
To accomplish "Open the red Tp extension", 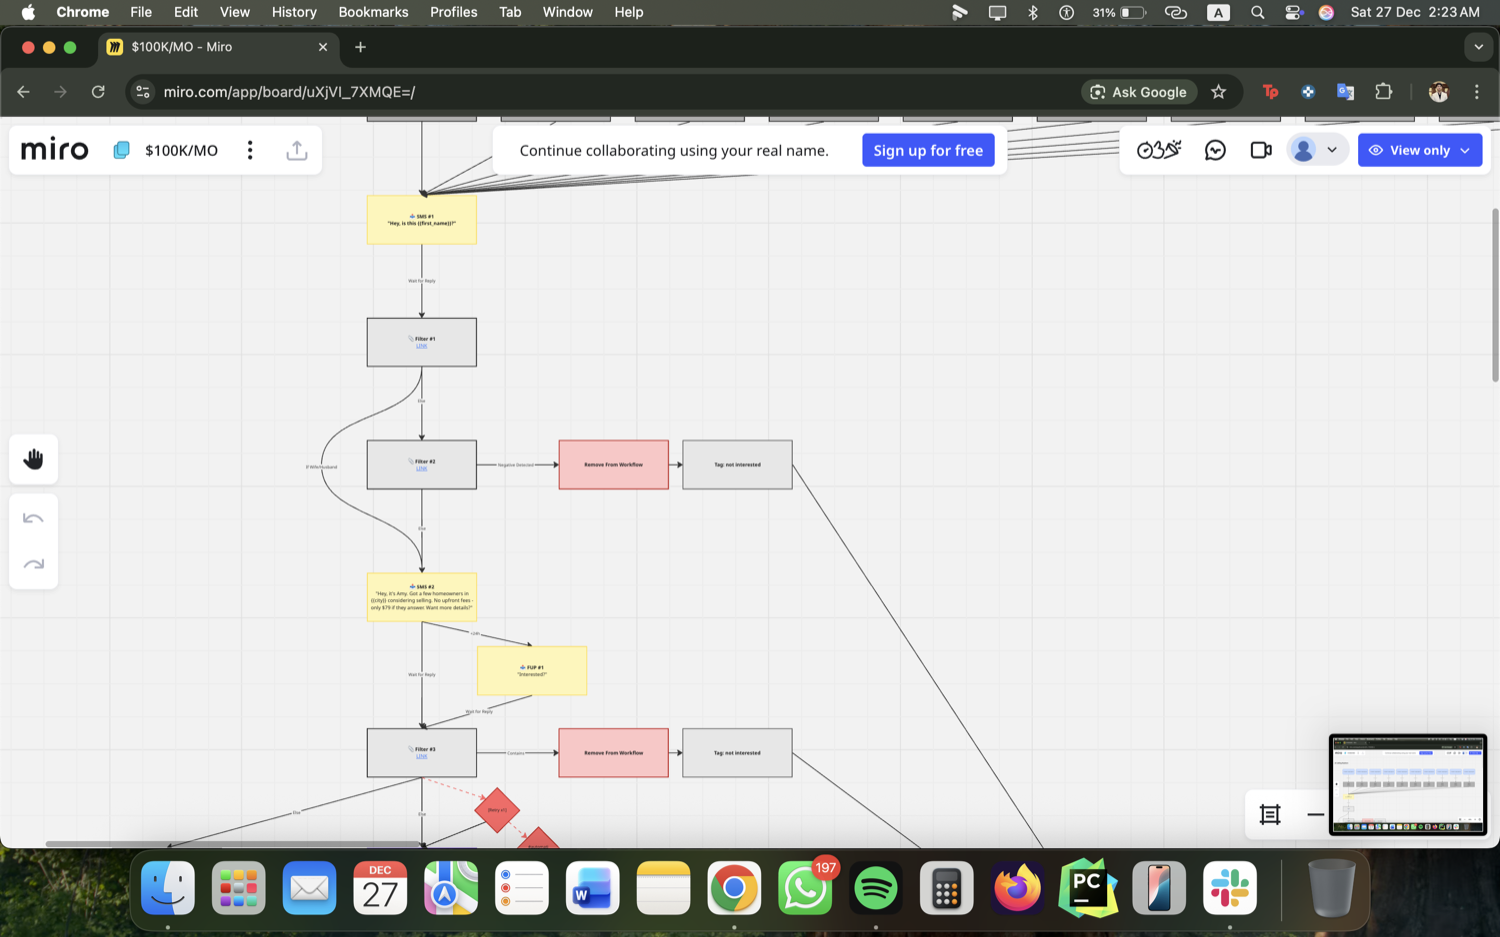I will [x=1270, y=92].
